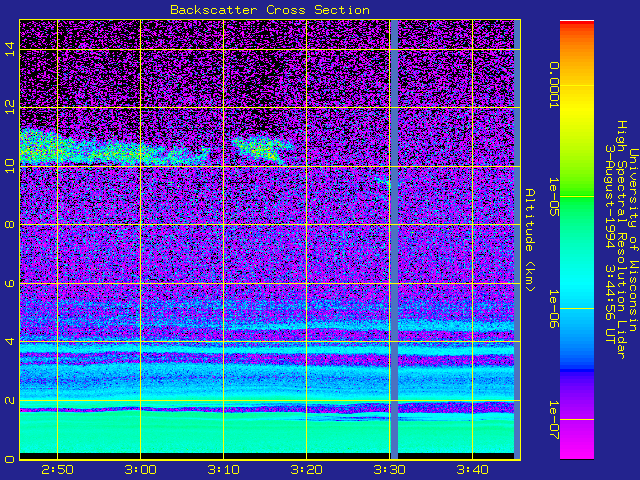The width and height of the screenshot is (640, 480).
Task: Click the 'Altitude (km)' axis title
Action: (529, 240)
